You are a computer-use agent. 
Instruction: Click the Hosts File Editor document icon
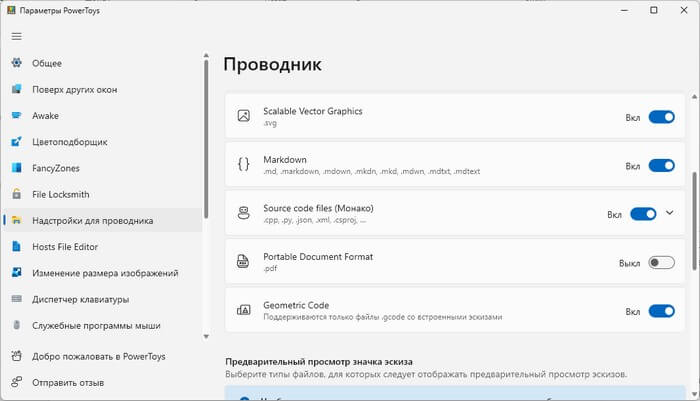(17, 246)
